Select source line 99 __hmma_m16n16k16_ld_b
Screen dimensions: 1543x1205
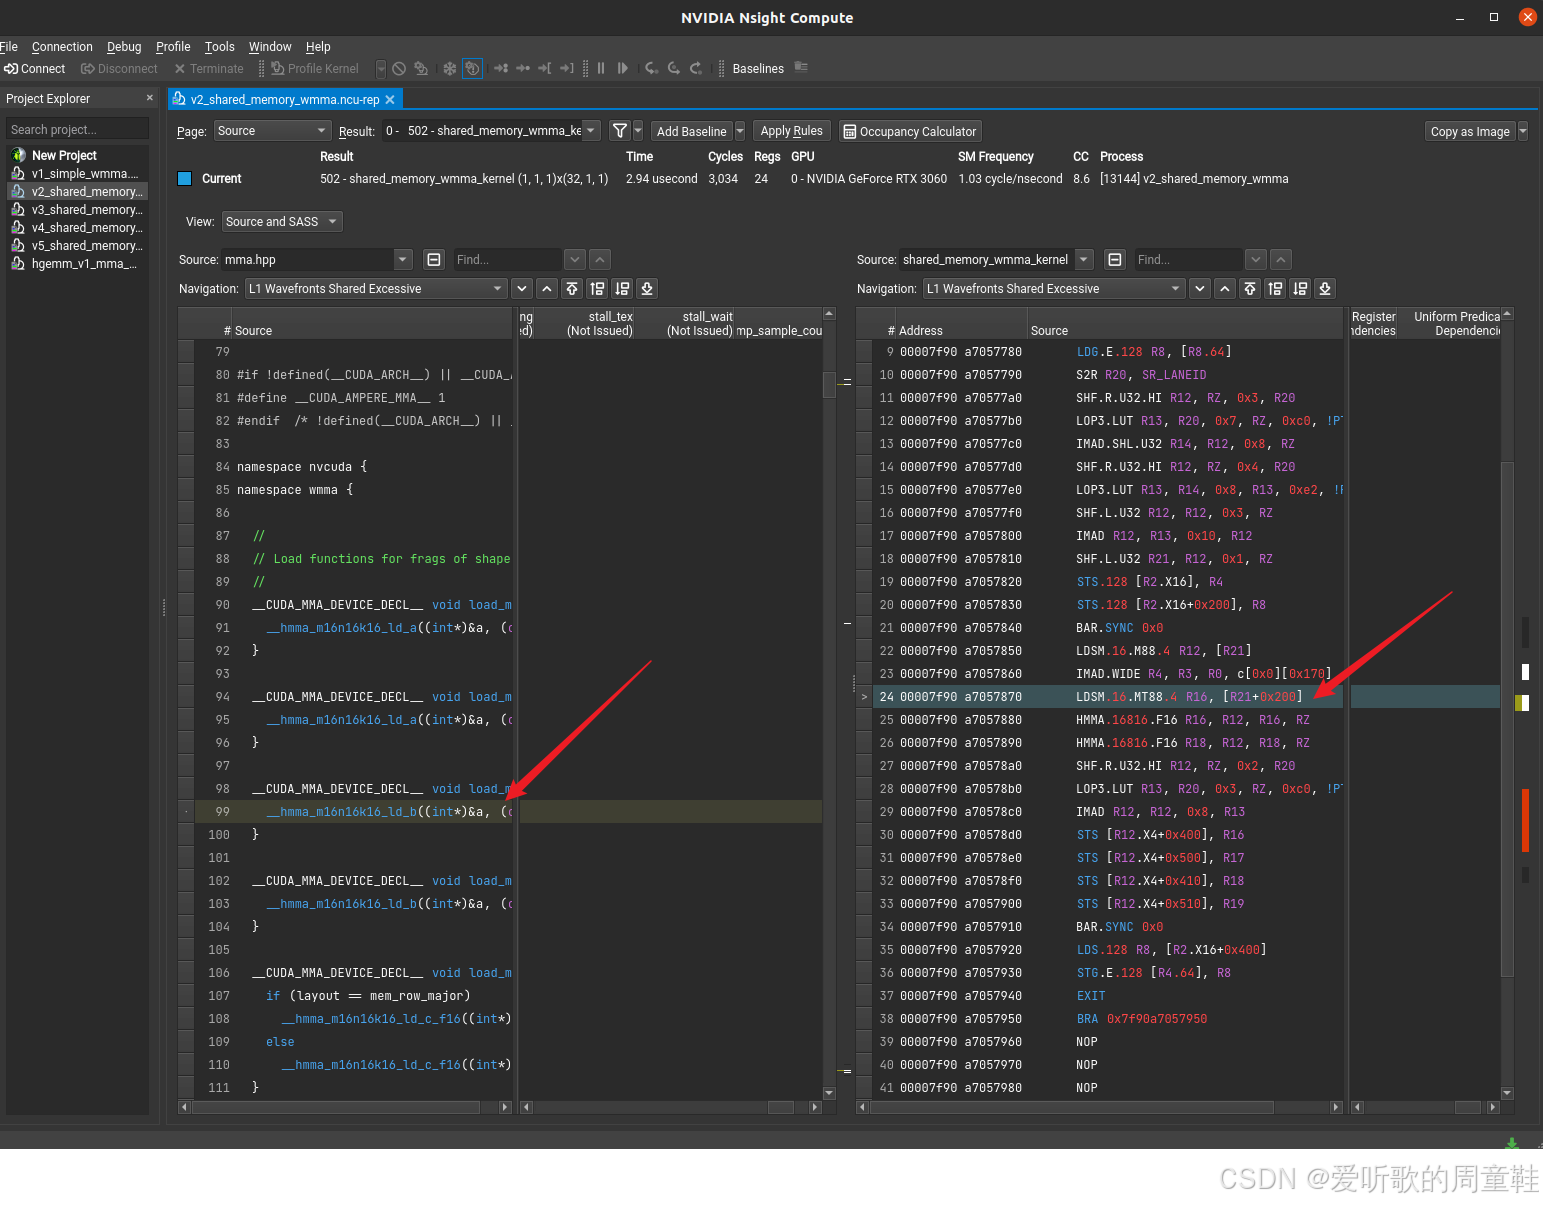click(x=345, y=812)
